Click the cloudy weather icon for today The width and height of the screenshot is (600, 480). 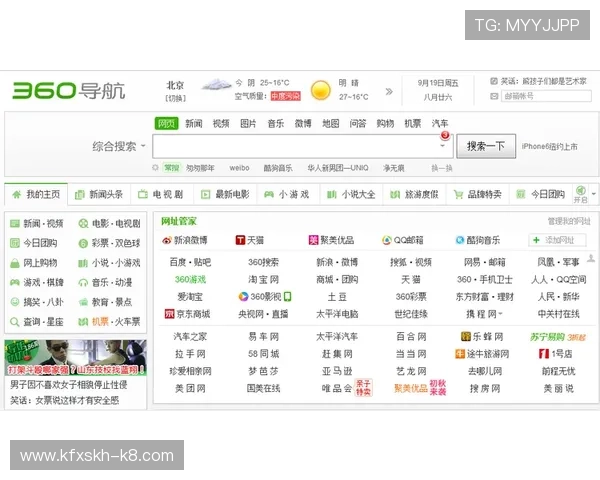(216, 84)
